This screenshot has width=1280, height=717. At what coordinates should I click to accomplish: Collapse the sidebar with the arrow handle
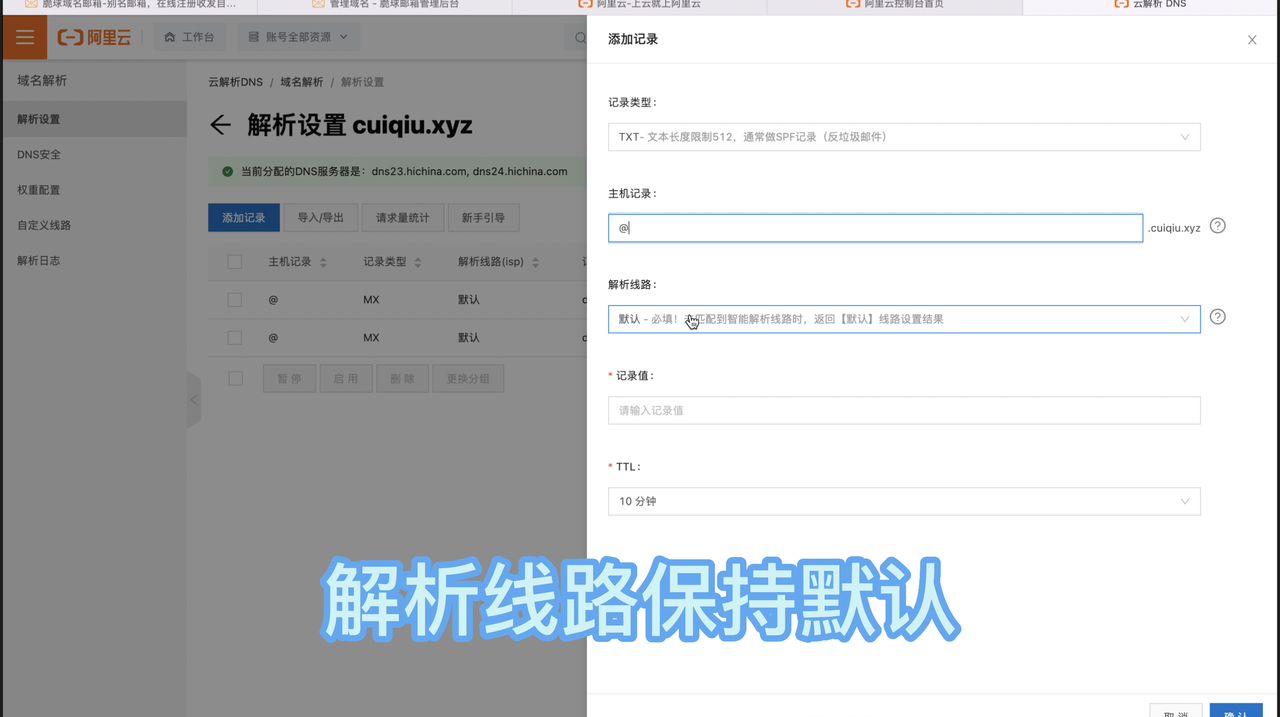[194, 400]
